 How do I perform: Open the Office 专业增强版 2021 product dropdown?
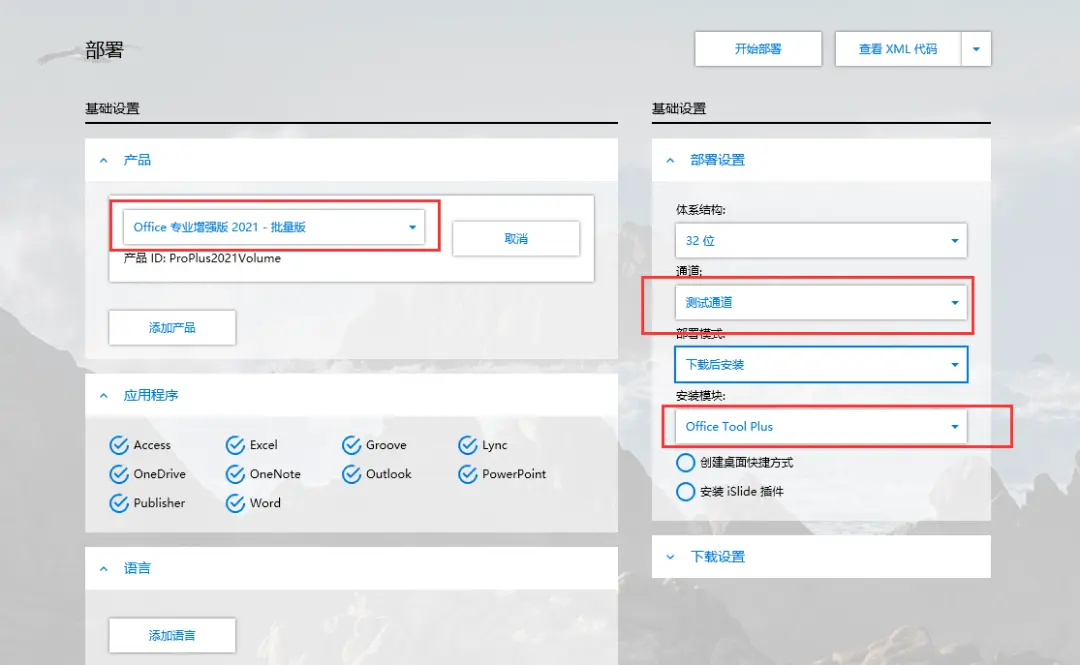274,227
